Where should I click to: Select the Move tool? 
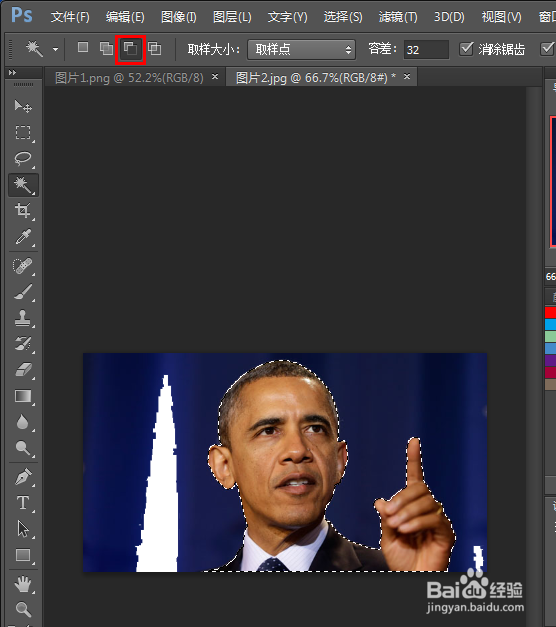23,106
